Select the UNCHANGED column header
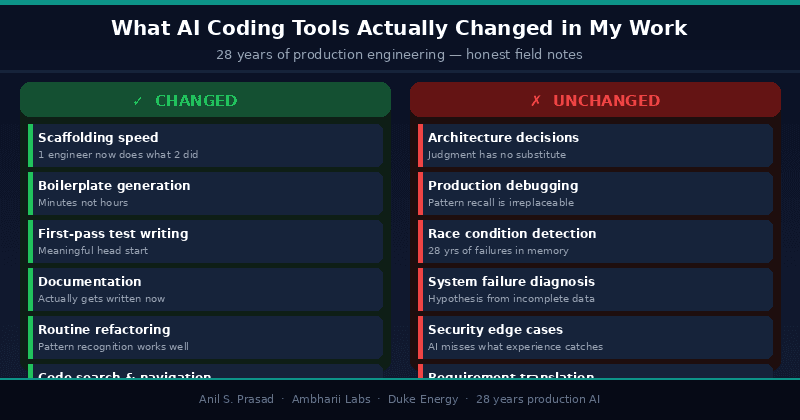This screenshot has width=800, height=420. 595,100
